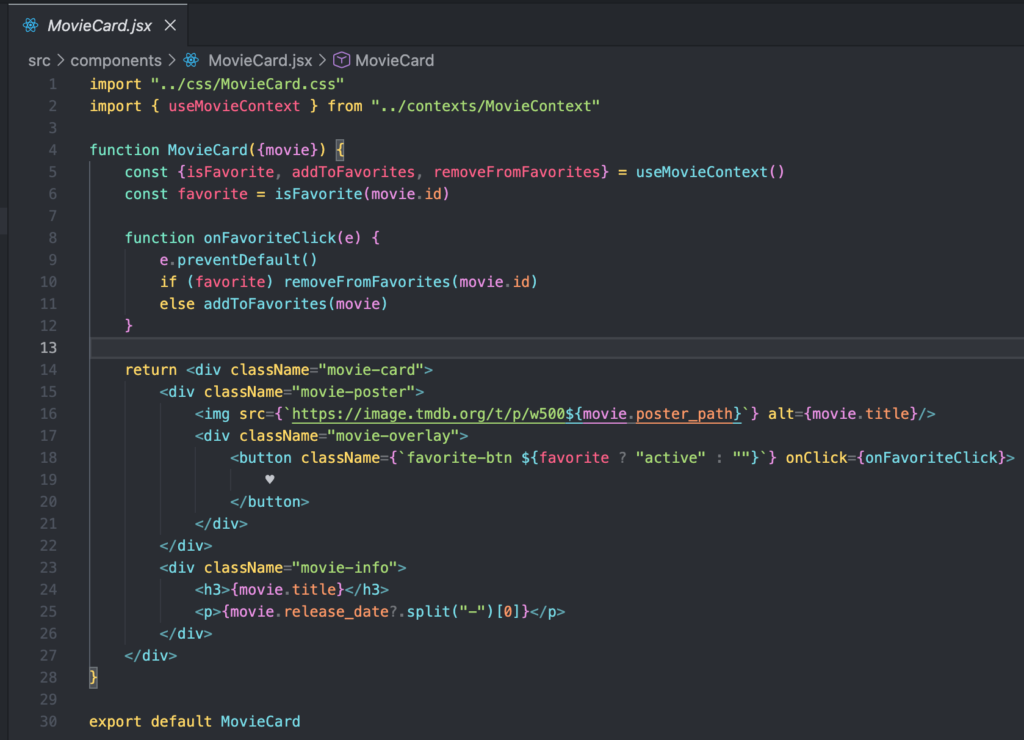Click the React file icon in the breadcrumb
Image resolution: width=1024 pixels, height=740 pixels.
coord(190,60)
